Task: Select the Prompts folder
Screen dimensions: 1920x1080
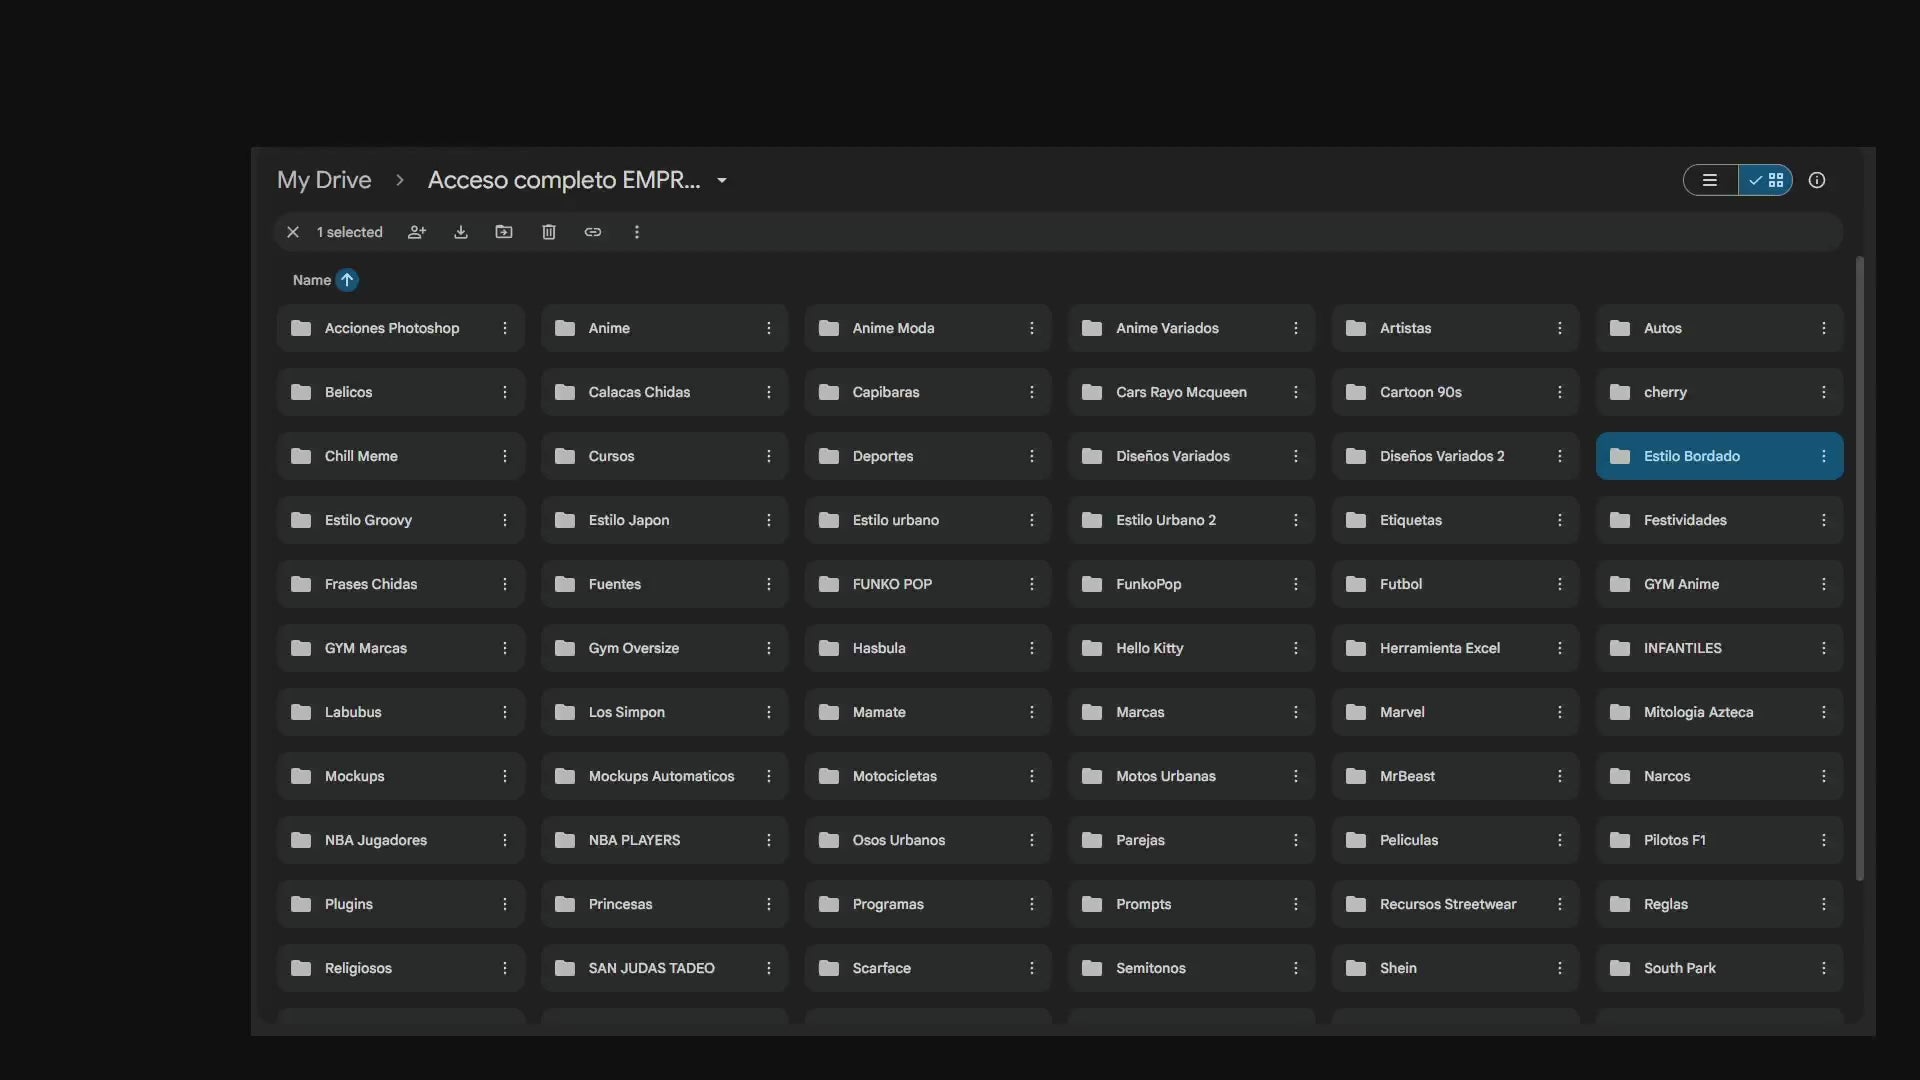Action: [1191, 904]
